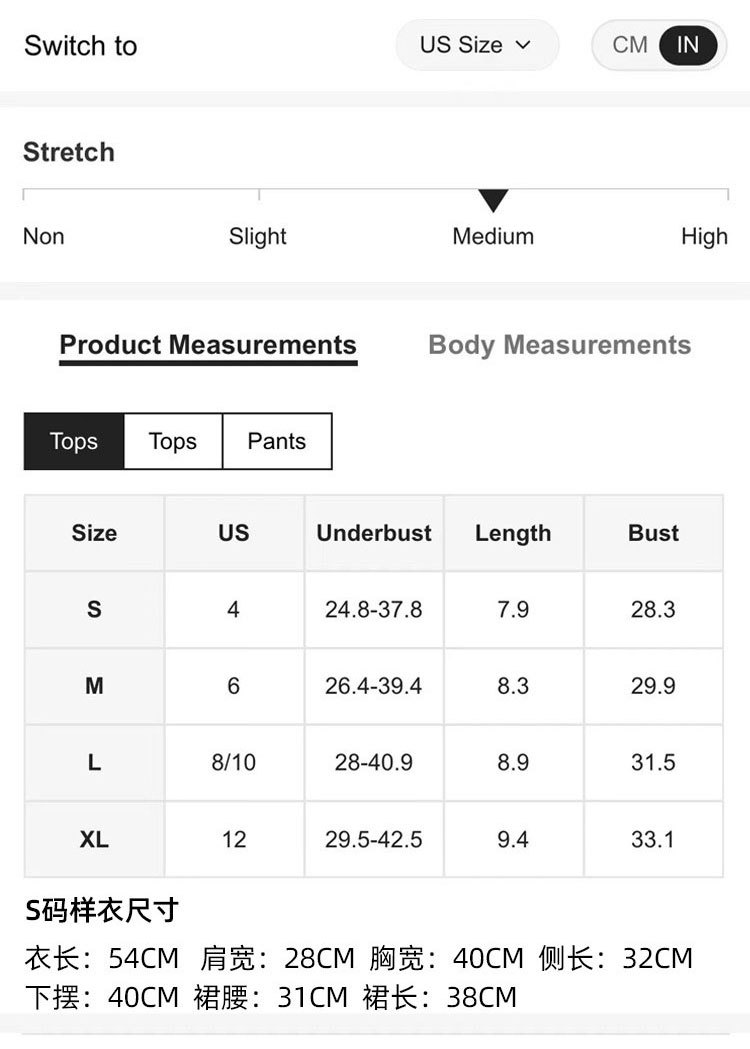Set stretch level to Non

43,237
